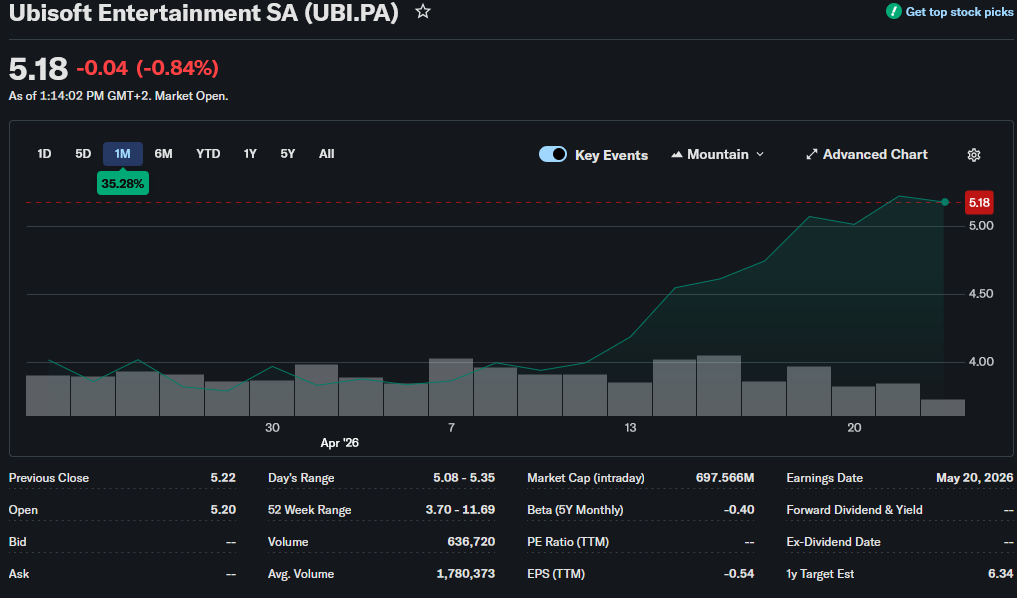Click the -0.04 (-0.84%) price change
This screenshot has width=1017, height=598.
(x=147, y=68)
